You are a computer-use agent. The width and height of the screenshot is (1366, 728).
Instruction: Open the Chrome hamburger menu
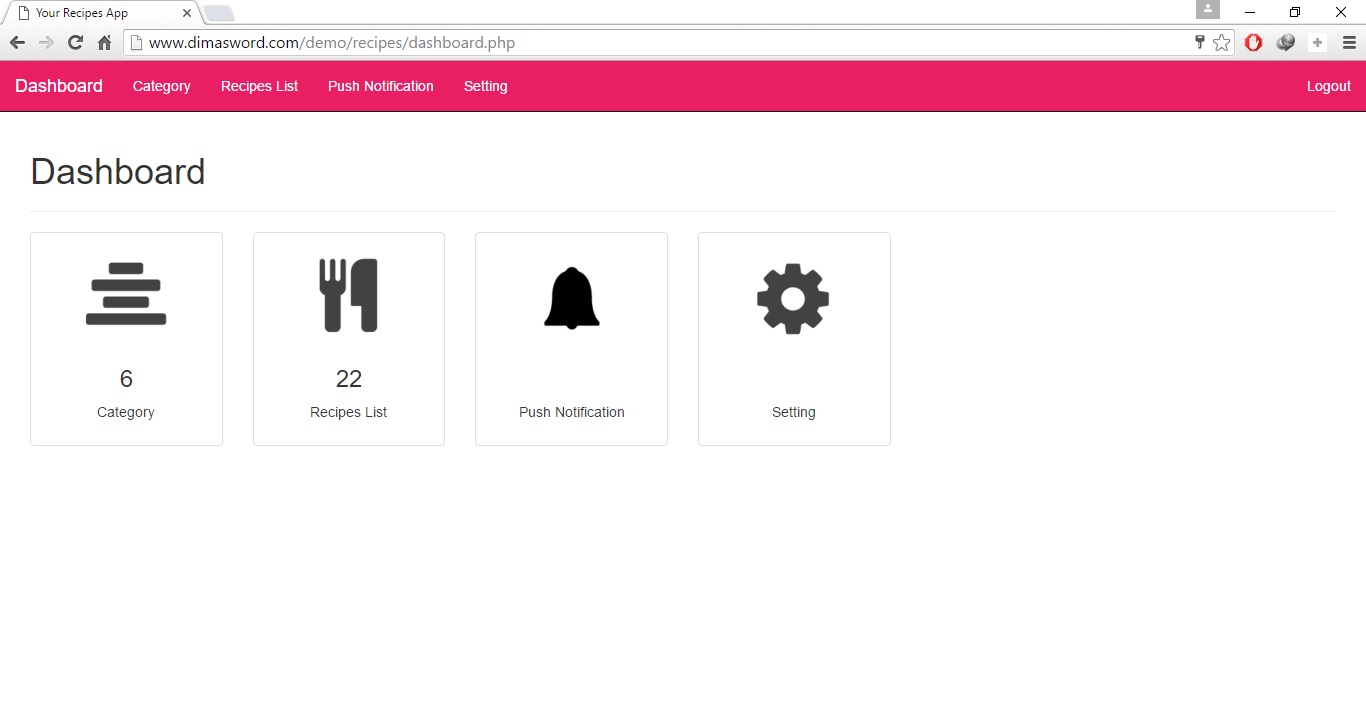point(1349,43)
